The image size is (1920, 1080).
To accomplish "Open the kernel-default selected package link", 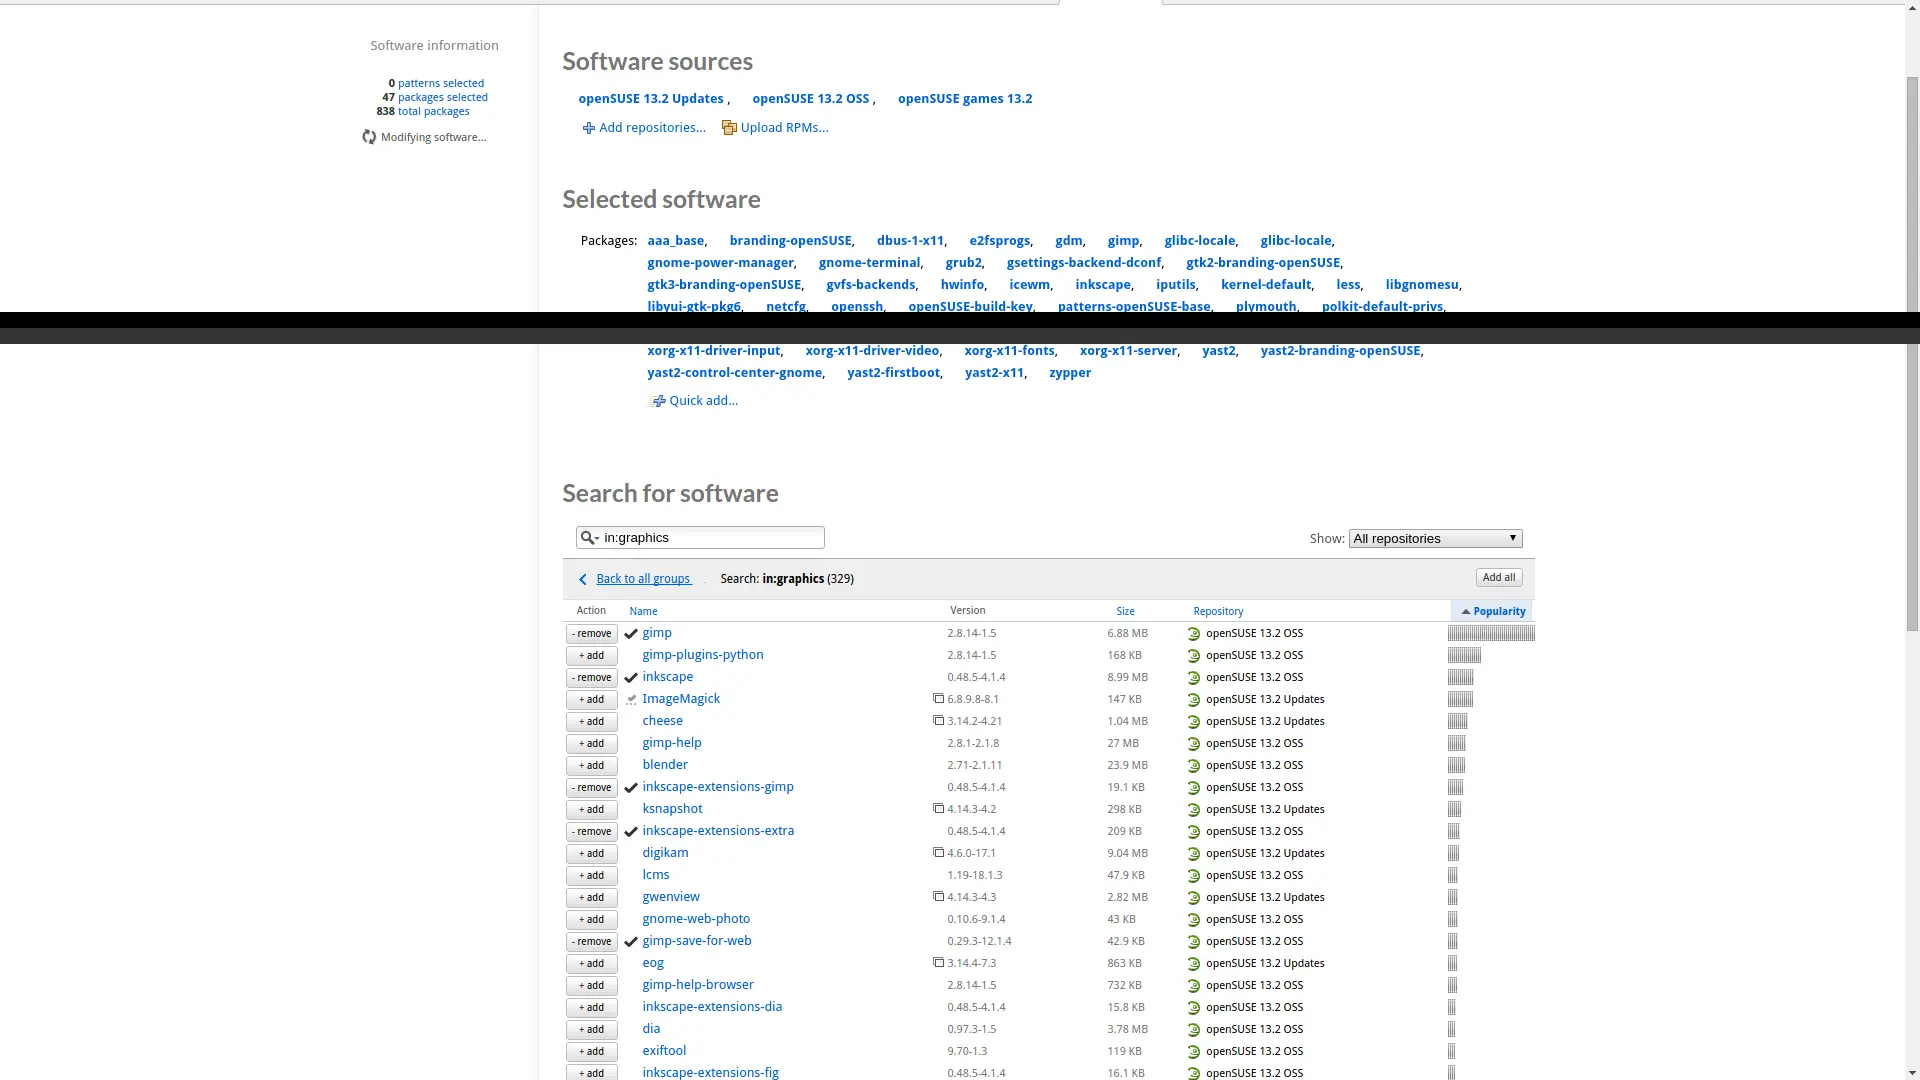I will pos(1265,285).
